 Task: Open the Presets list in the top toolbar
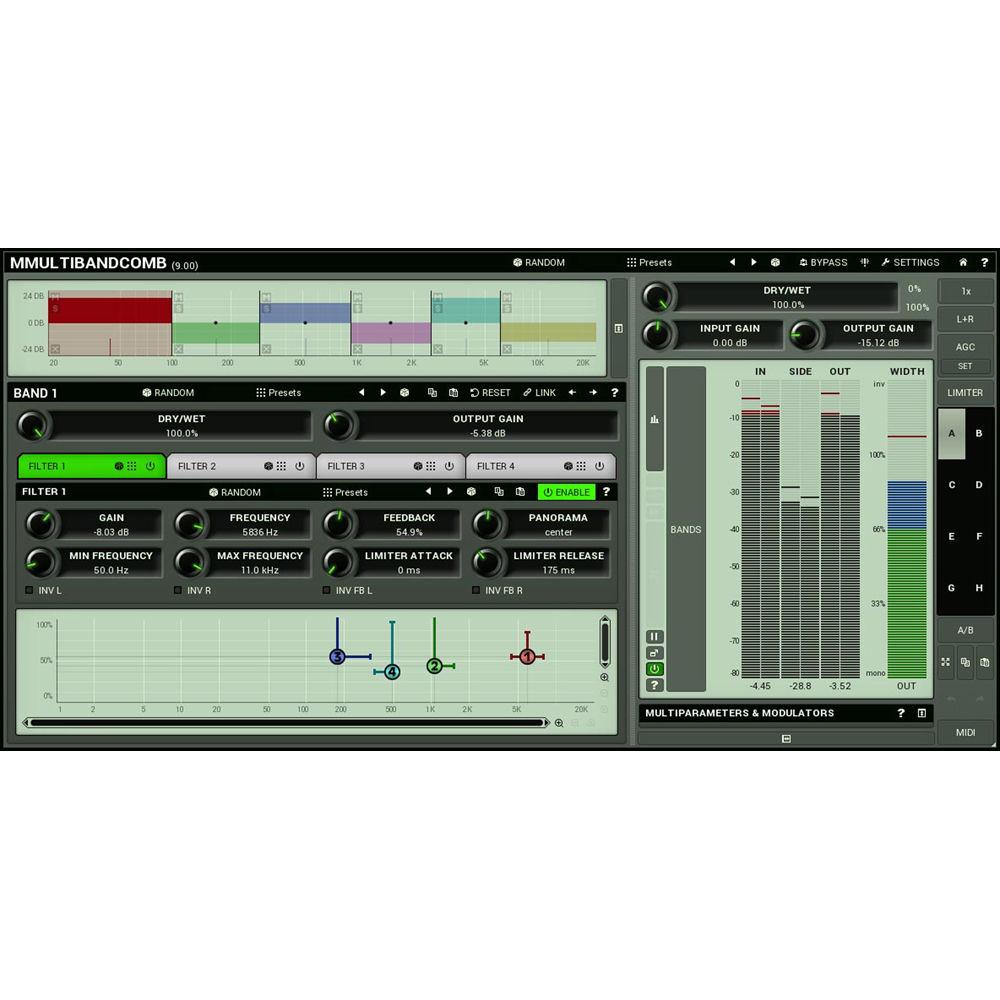click(x=650, y=262)
